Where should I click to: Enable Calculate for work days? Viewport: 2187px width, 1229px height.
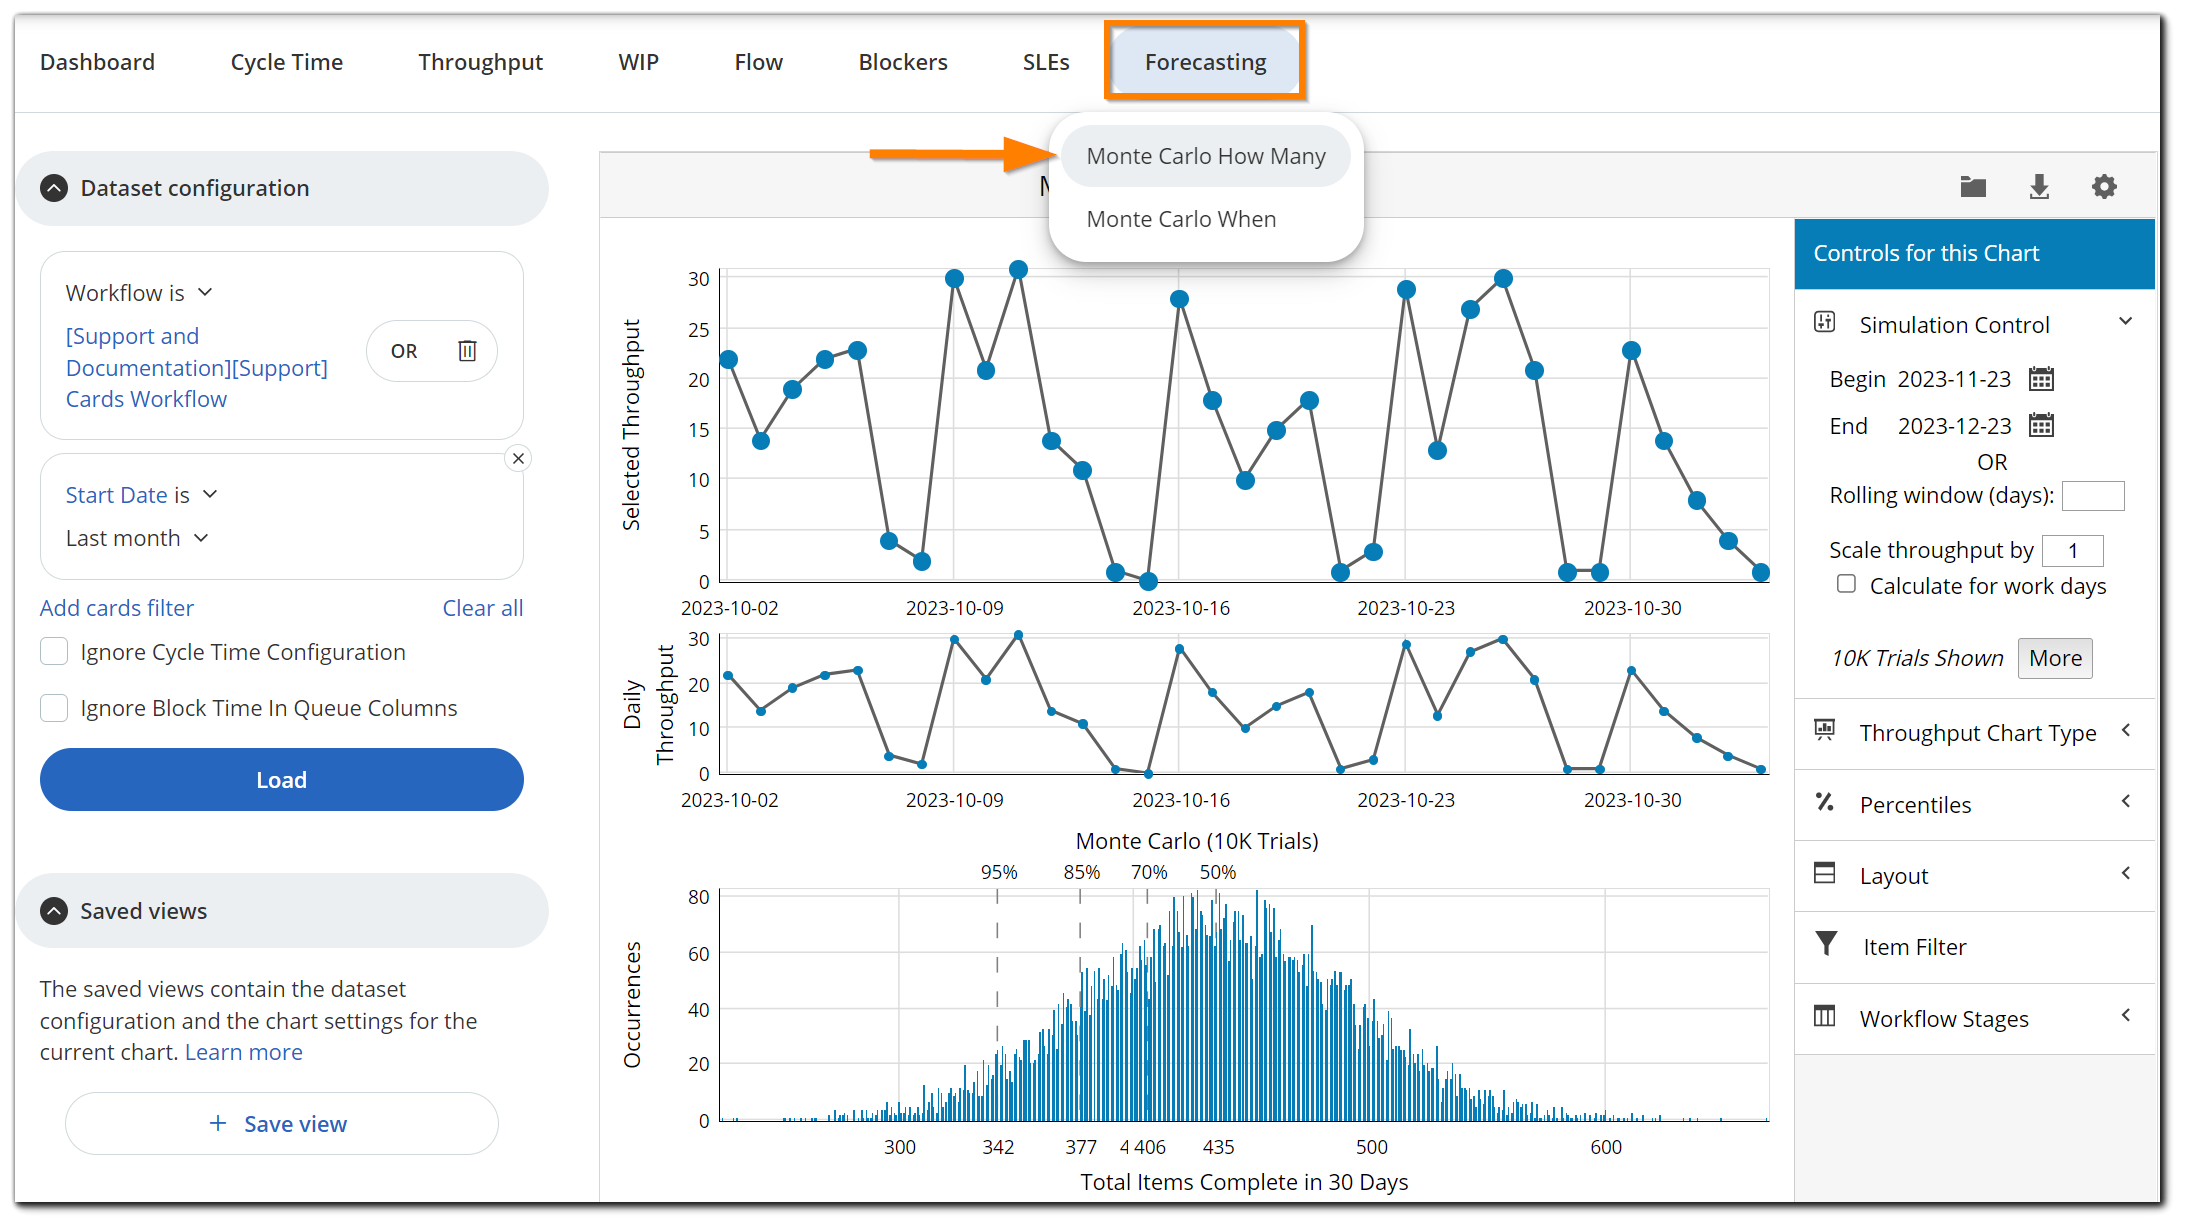coord(1845,584)
